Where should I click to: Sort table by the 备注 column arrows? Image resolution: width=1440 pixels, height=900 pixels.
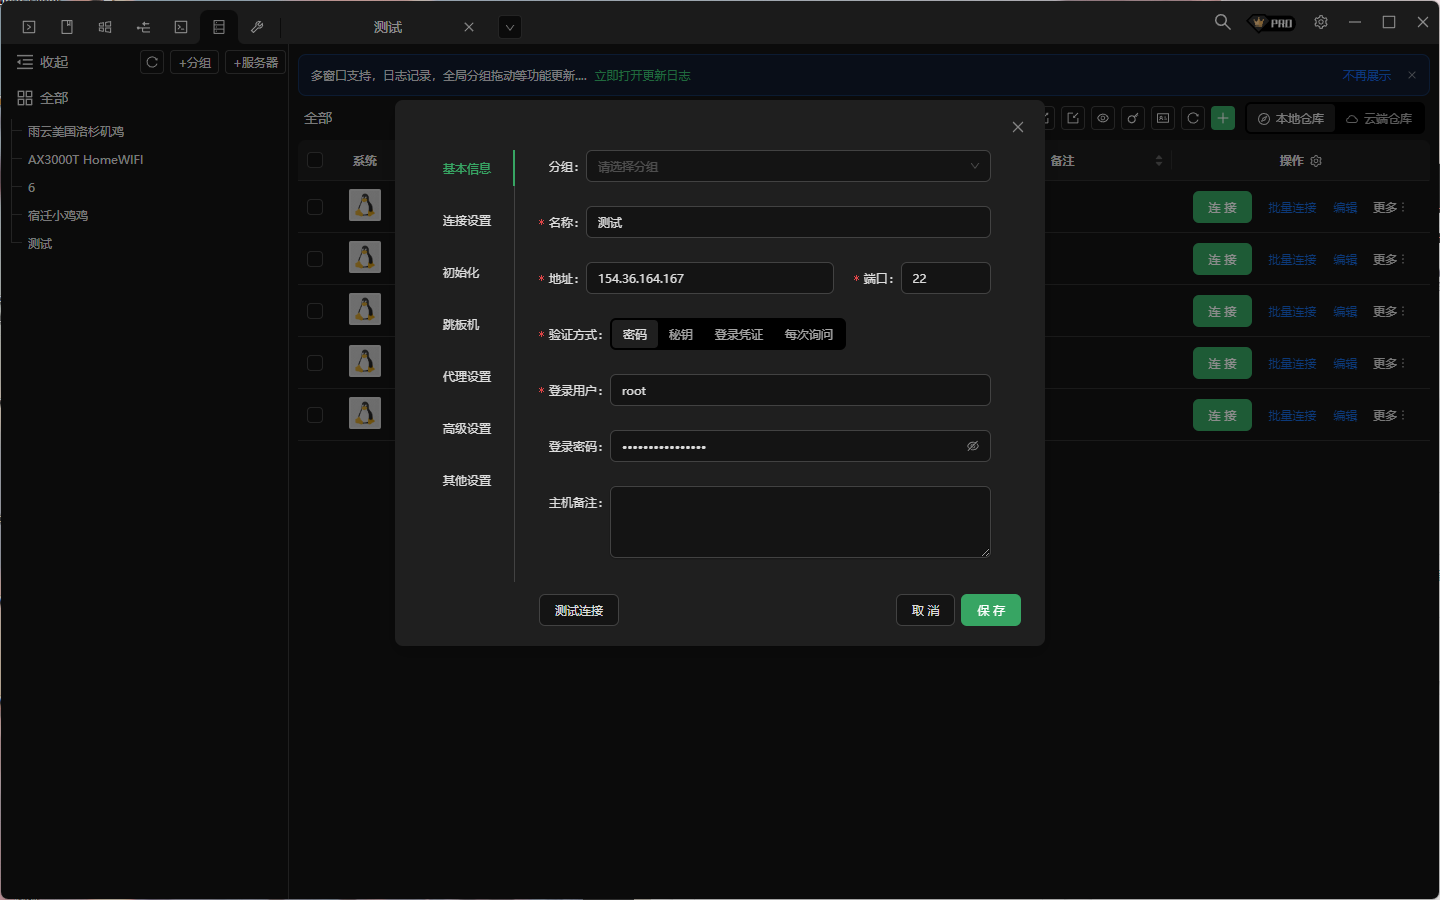click(x=1159, y=161)
